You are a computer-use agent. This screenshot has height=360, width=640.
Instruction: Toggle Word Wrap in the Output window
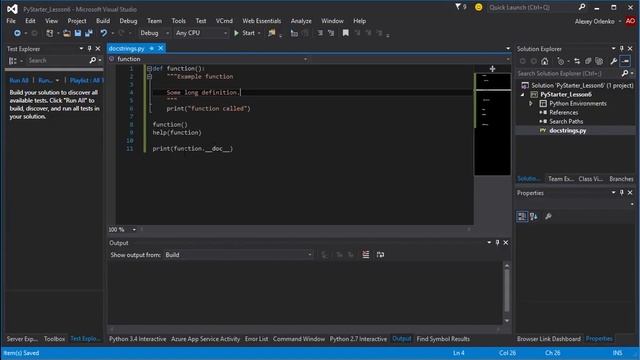click(x=380, y=255)
